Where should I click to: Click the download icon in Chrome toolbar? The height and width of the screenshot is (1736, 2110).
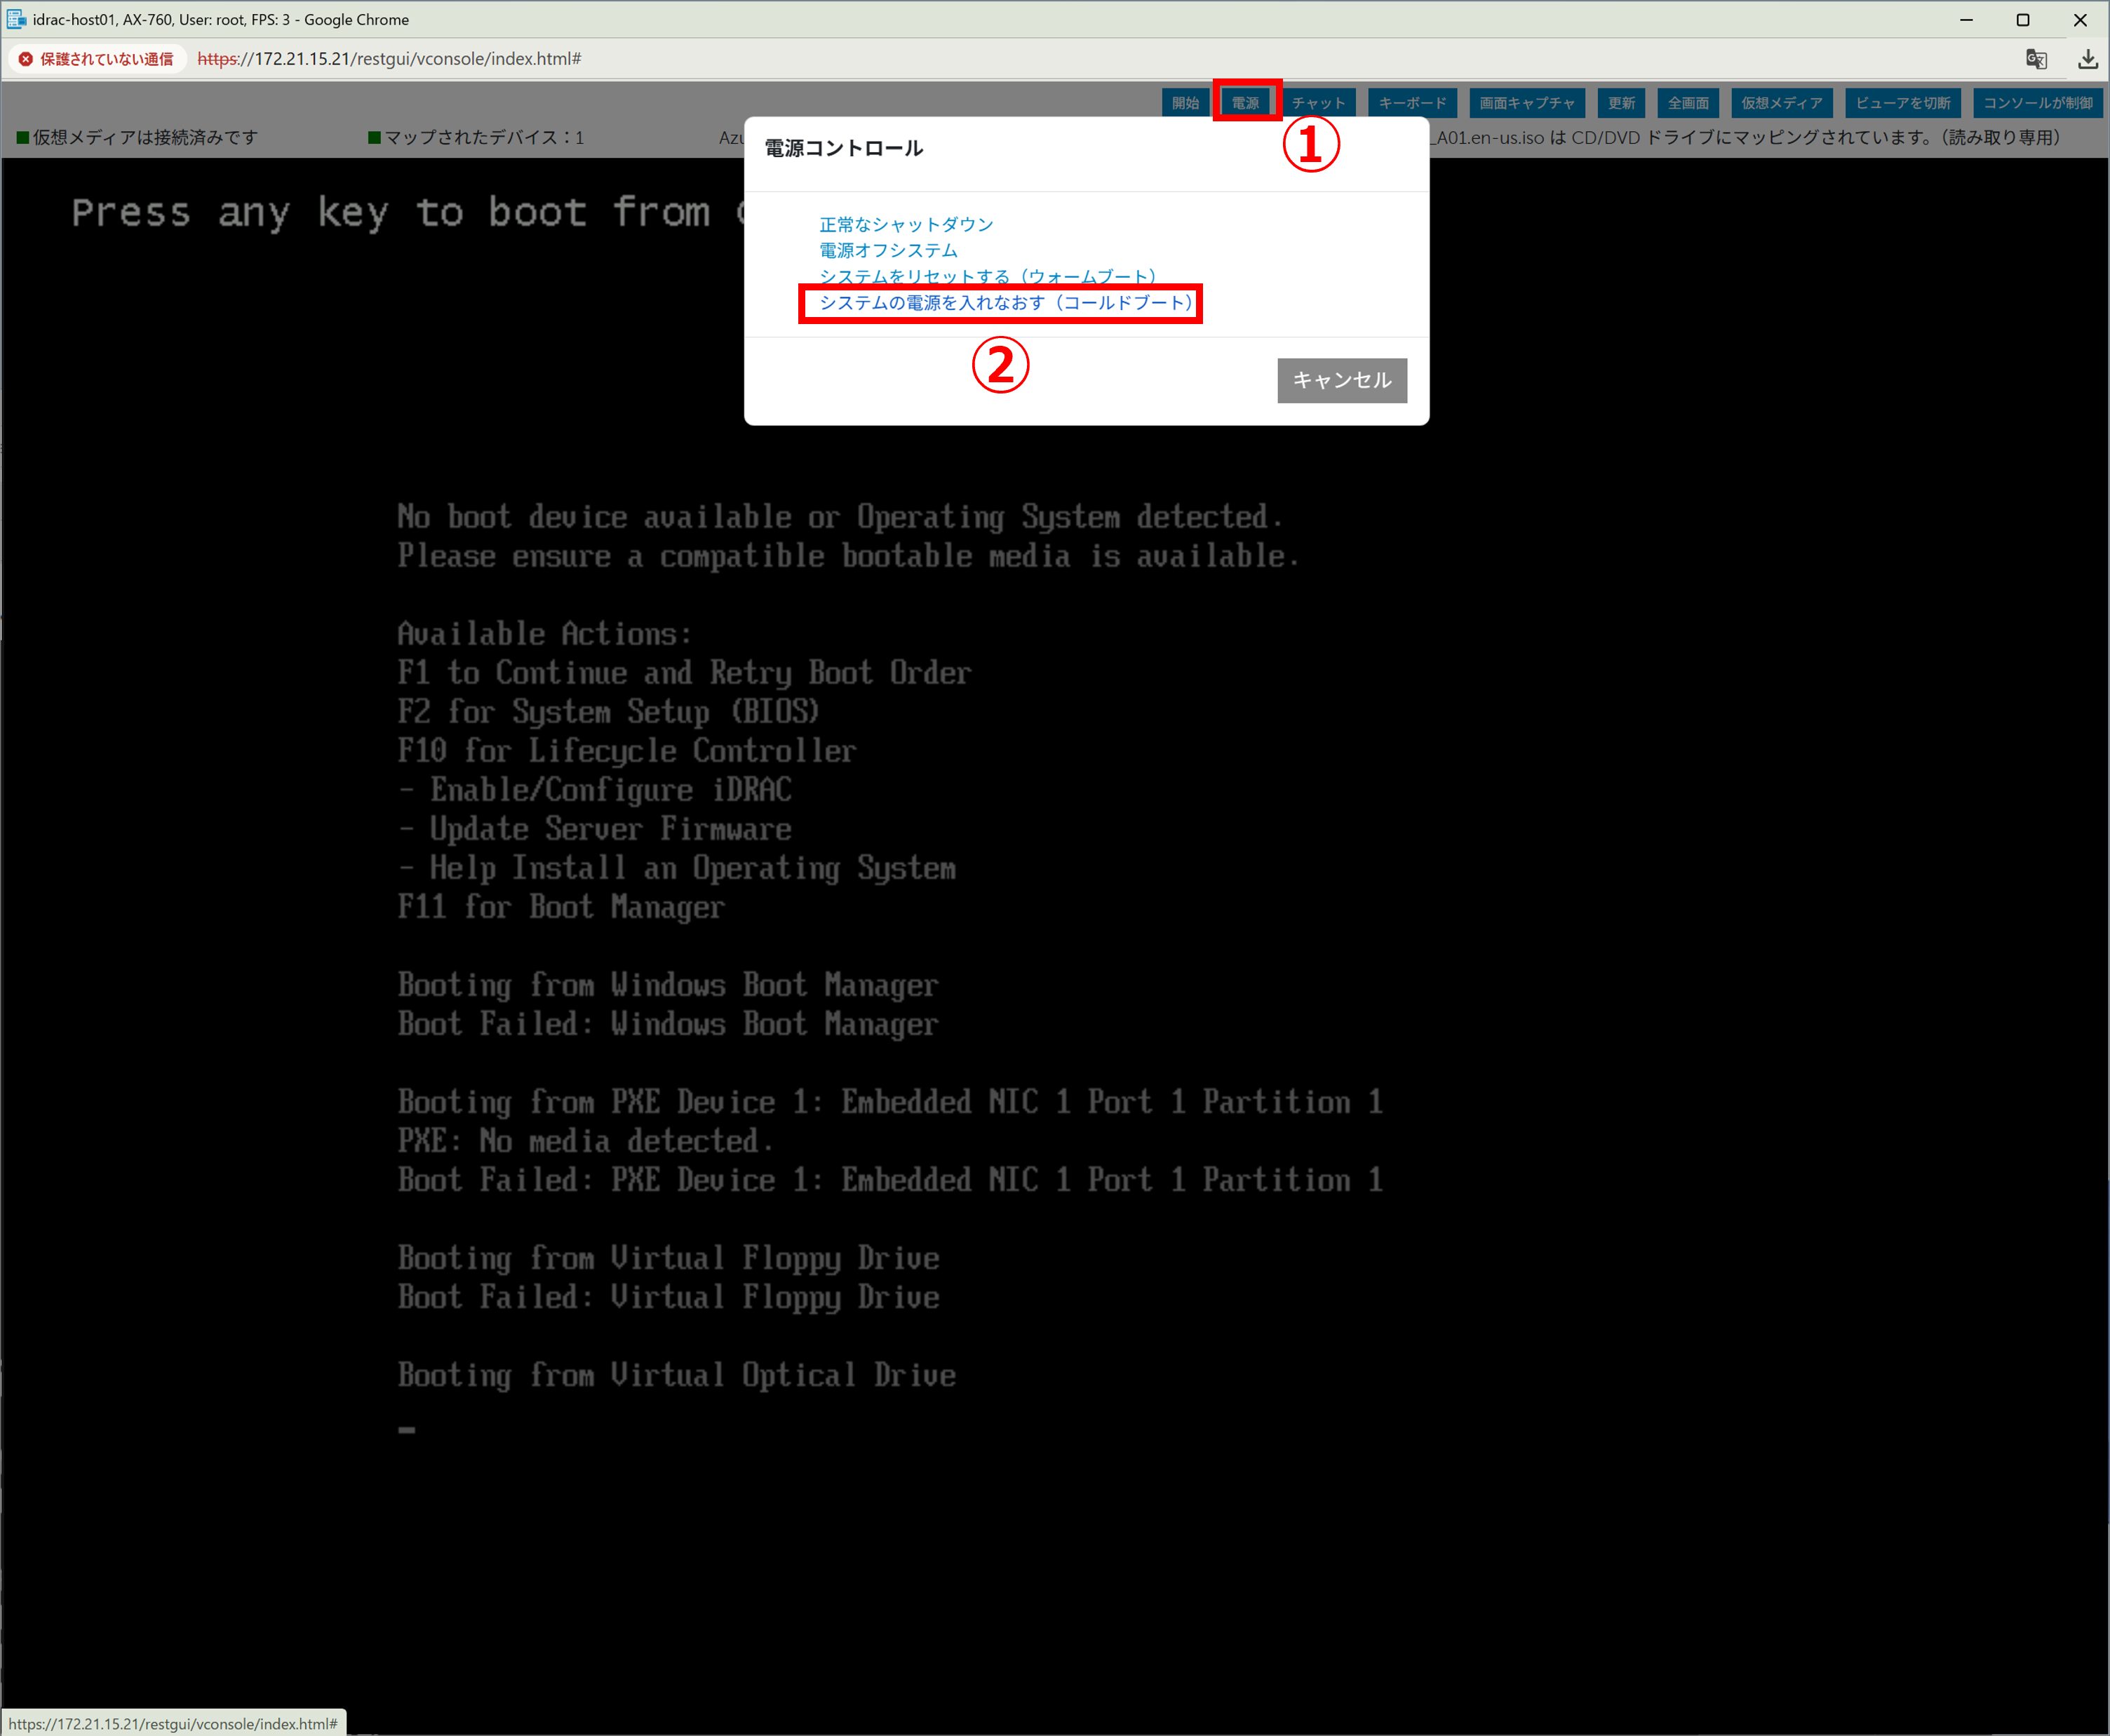[2087, 59]
